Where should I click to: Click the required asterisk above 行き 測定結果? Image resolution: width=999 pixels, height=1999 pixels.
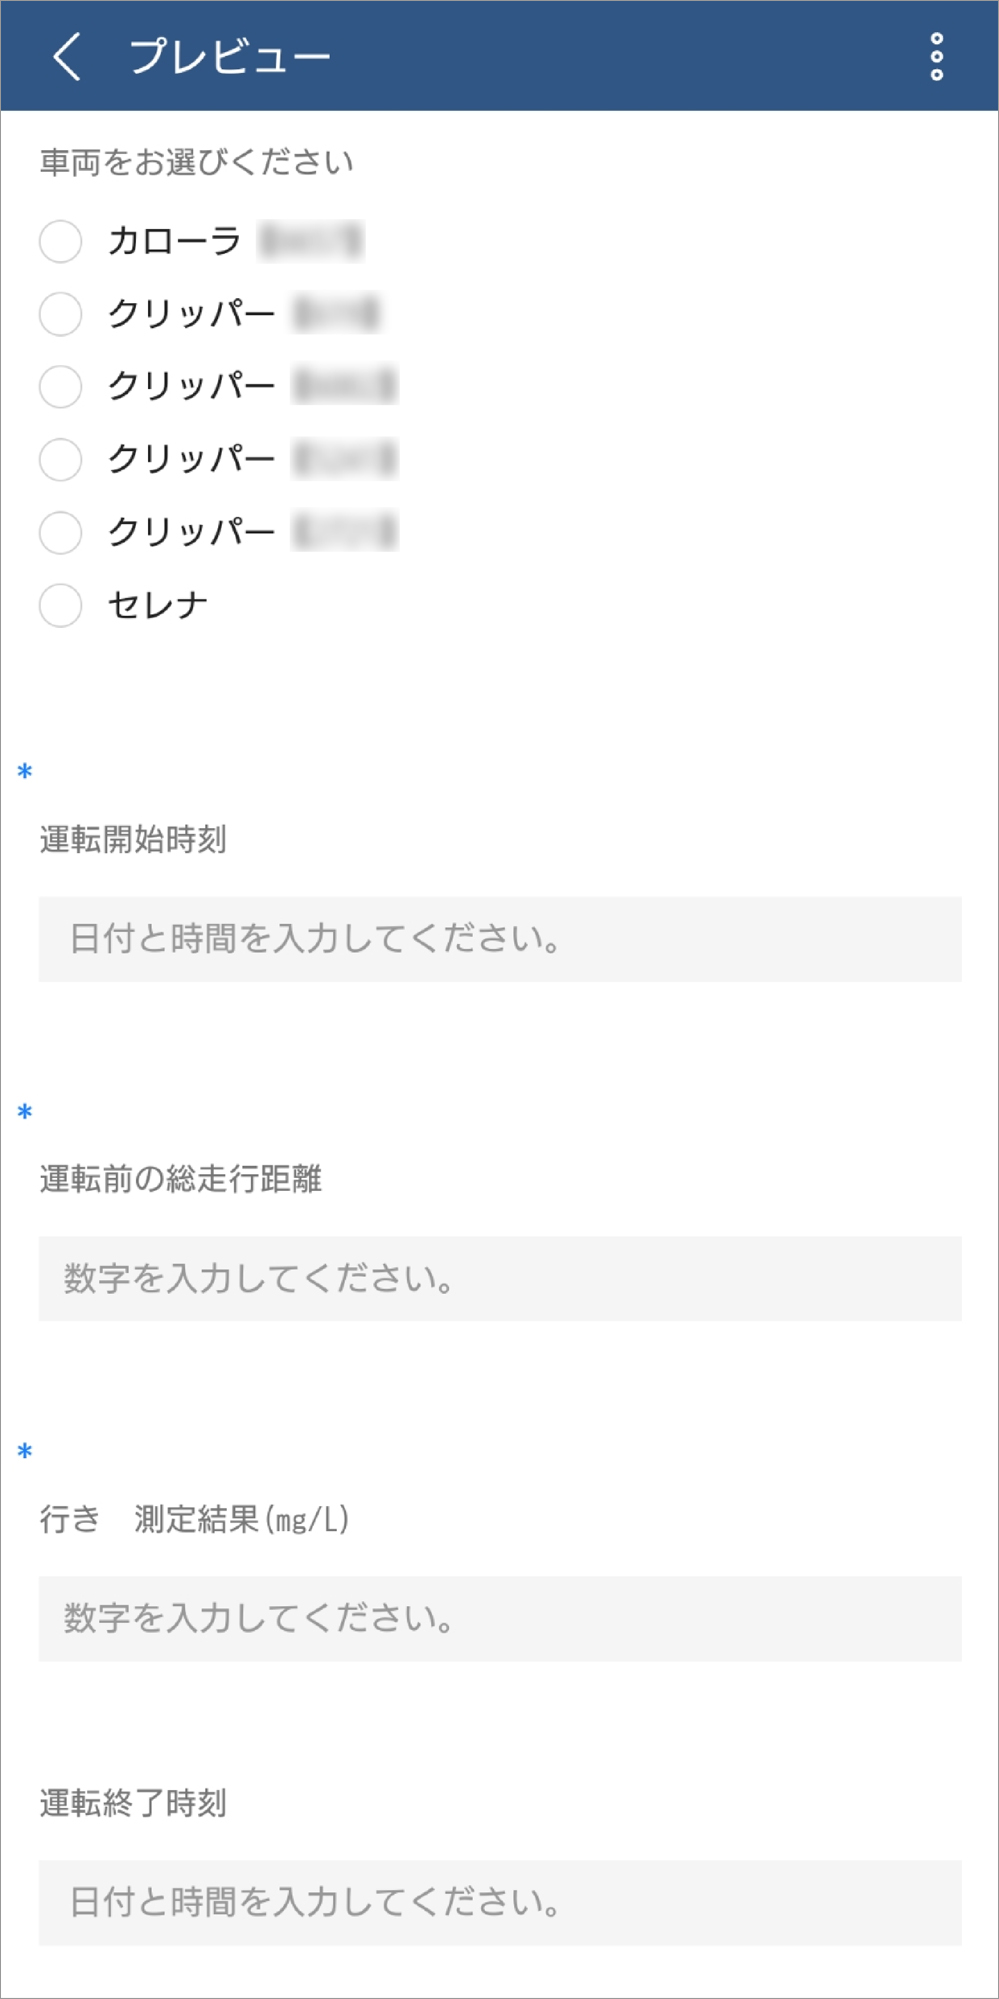click(25, 1452)
